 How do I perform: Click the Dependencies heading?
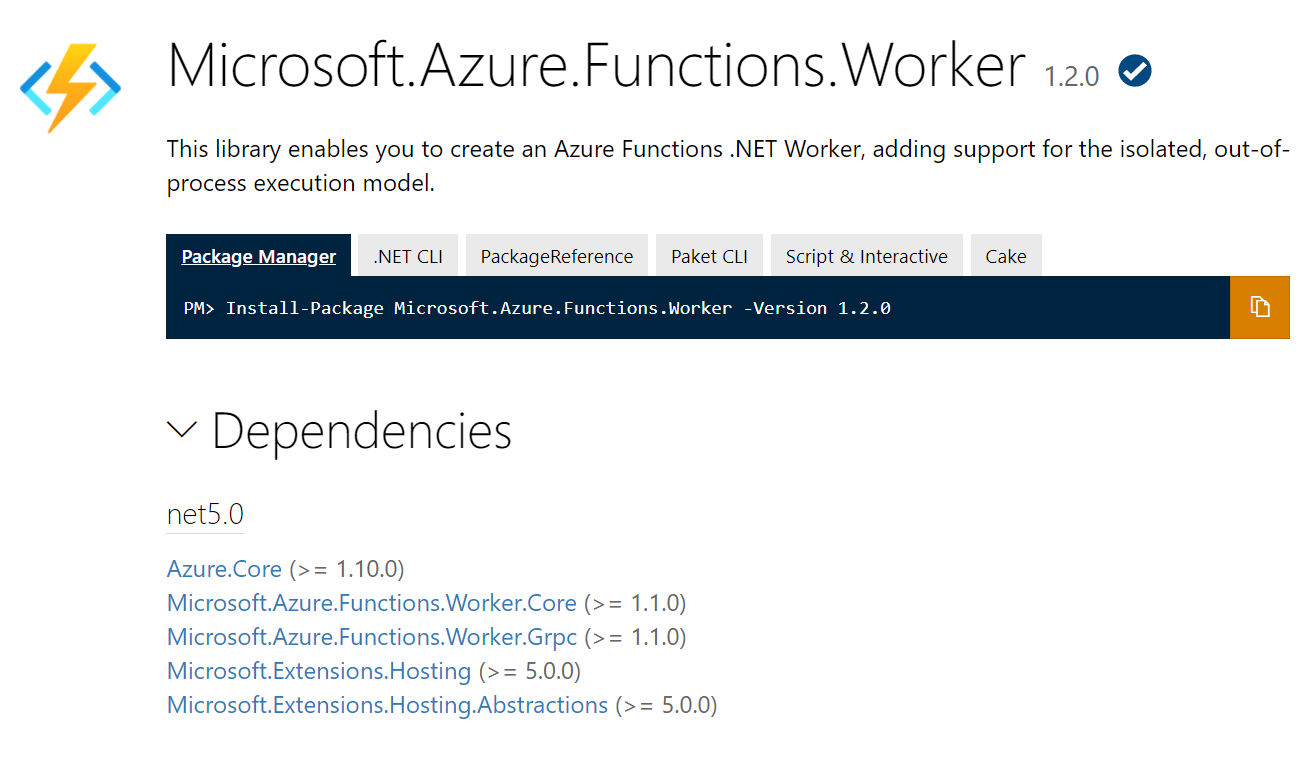(362, 431)
